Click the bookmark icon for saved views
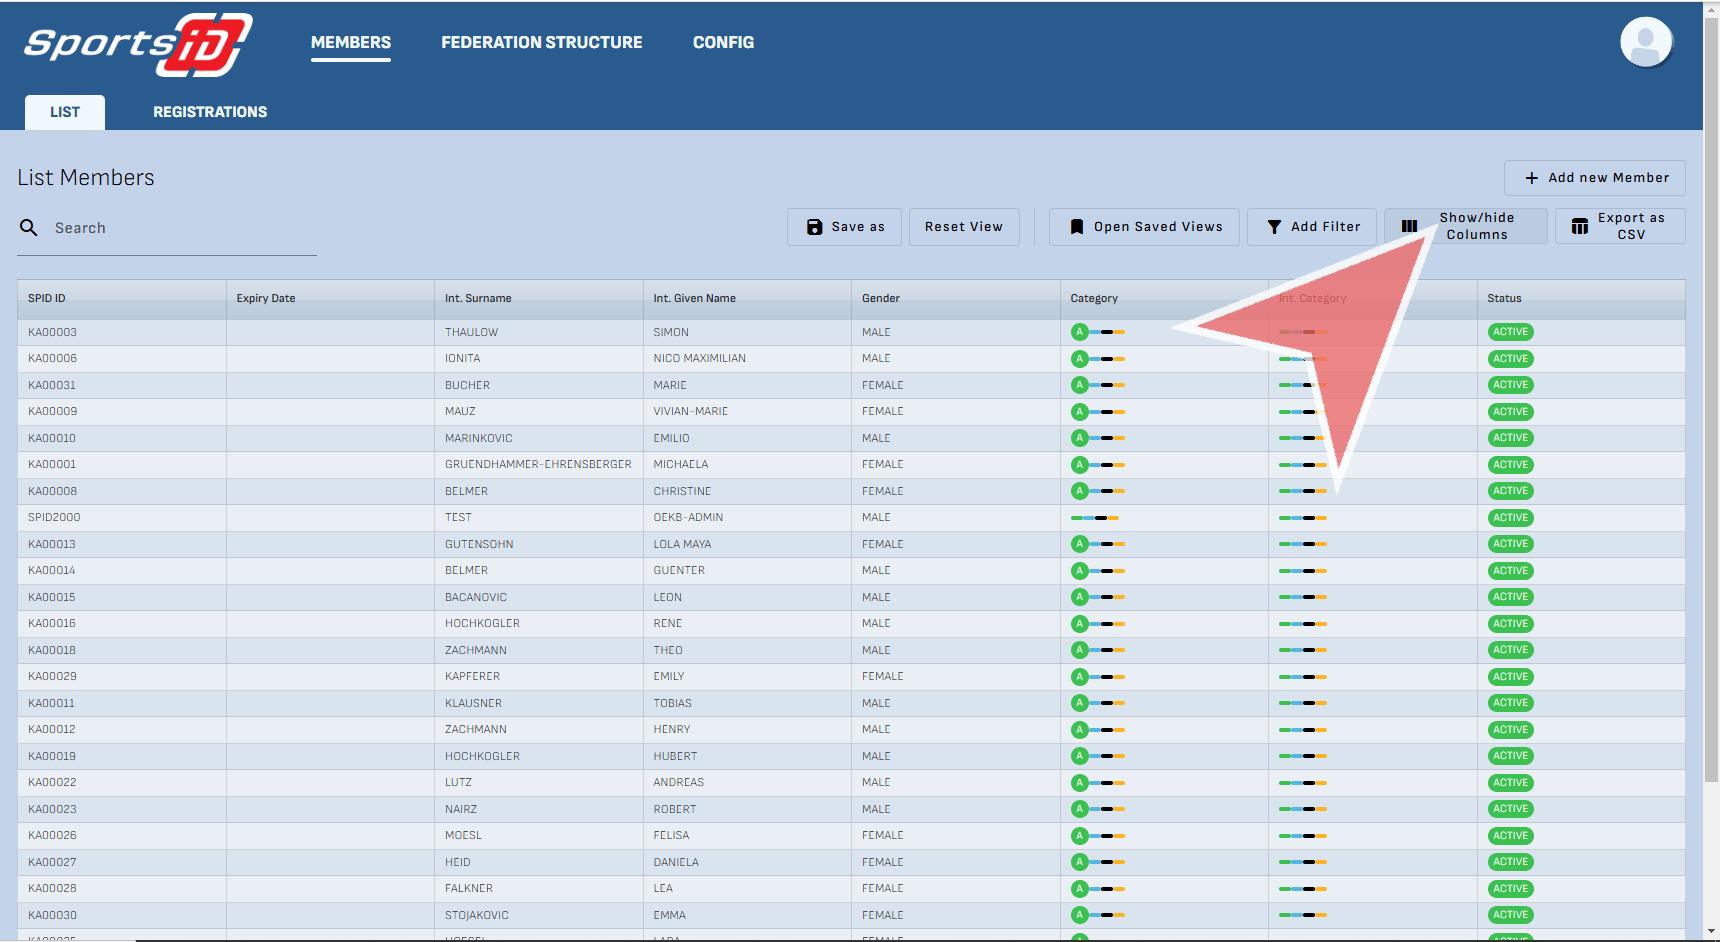Image resolution: width=1721 pixels, height=942 pixels. click(x=1076, y=227)
